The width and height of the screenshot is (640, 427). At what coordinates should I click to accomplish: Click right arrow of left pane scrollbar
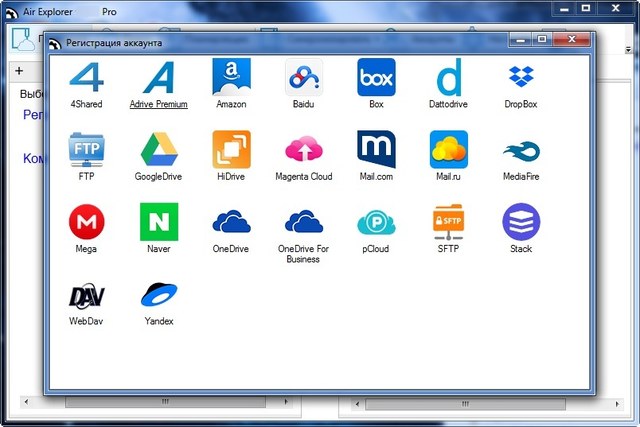(x=286, y=402)
